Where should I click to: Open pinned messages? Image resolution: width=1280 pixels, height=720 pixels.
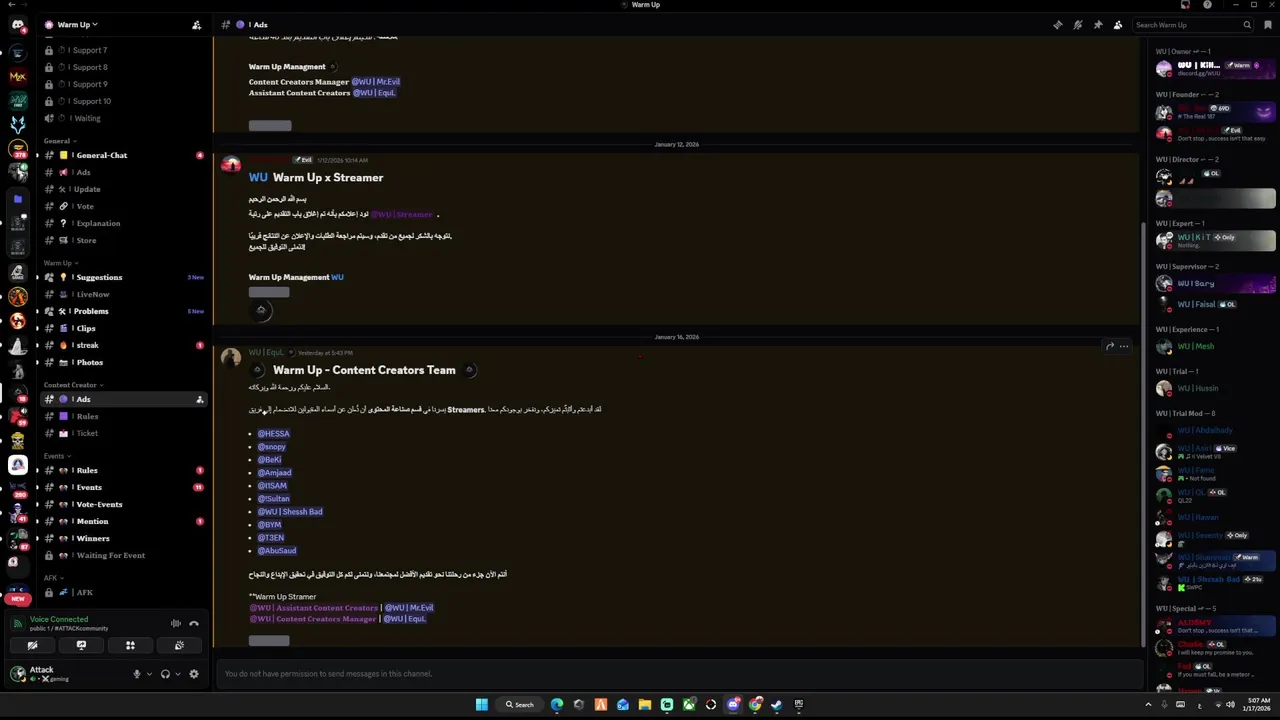(1098, 25)
